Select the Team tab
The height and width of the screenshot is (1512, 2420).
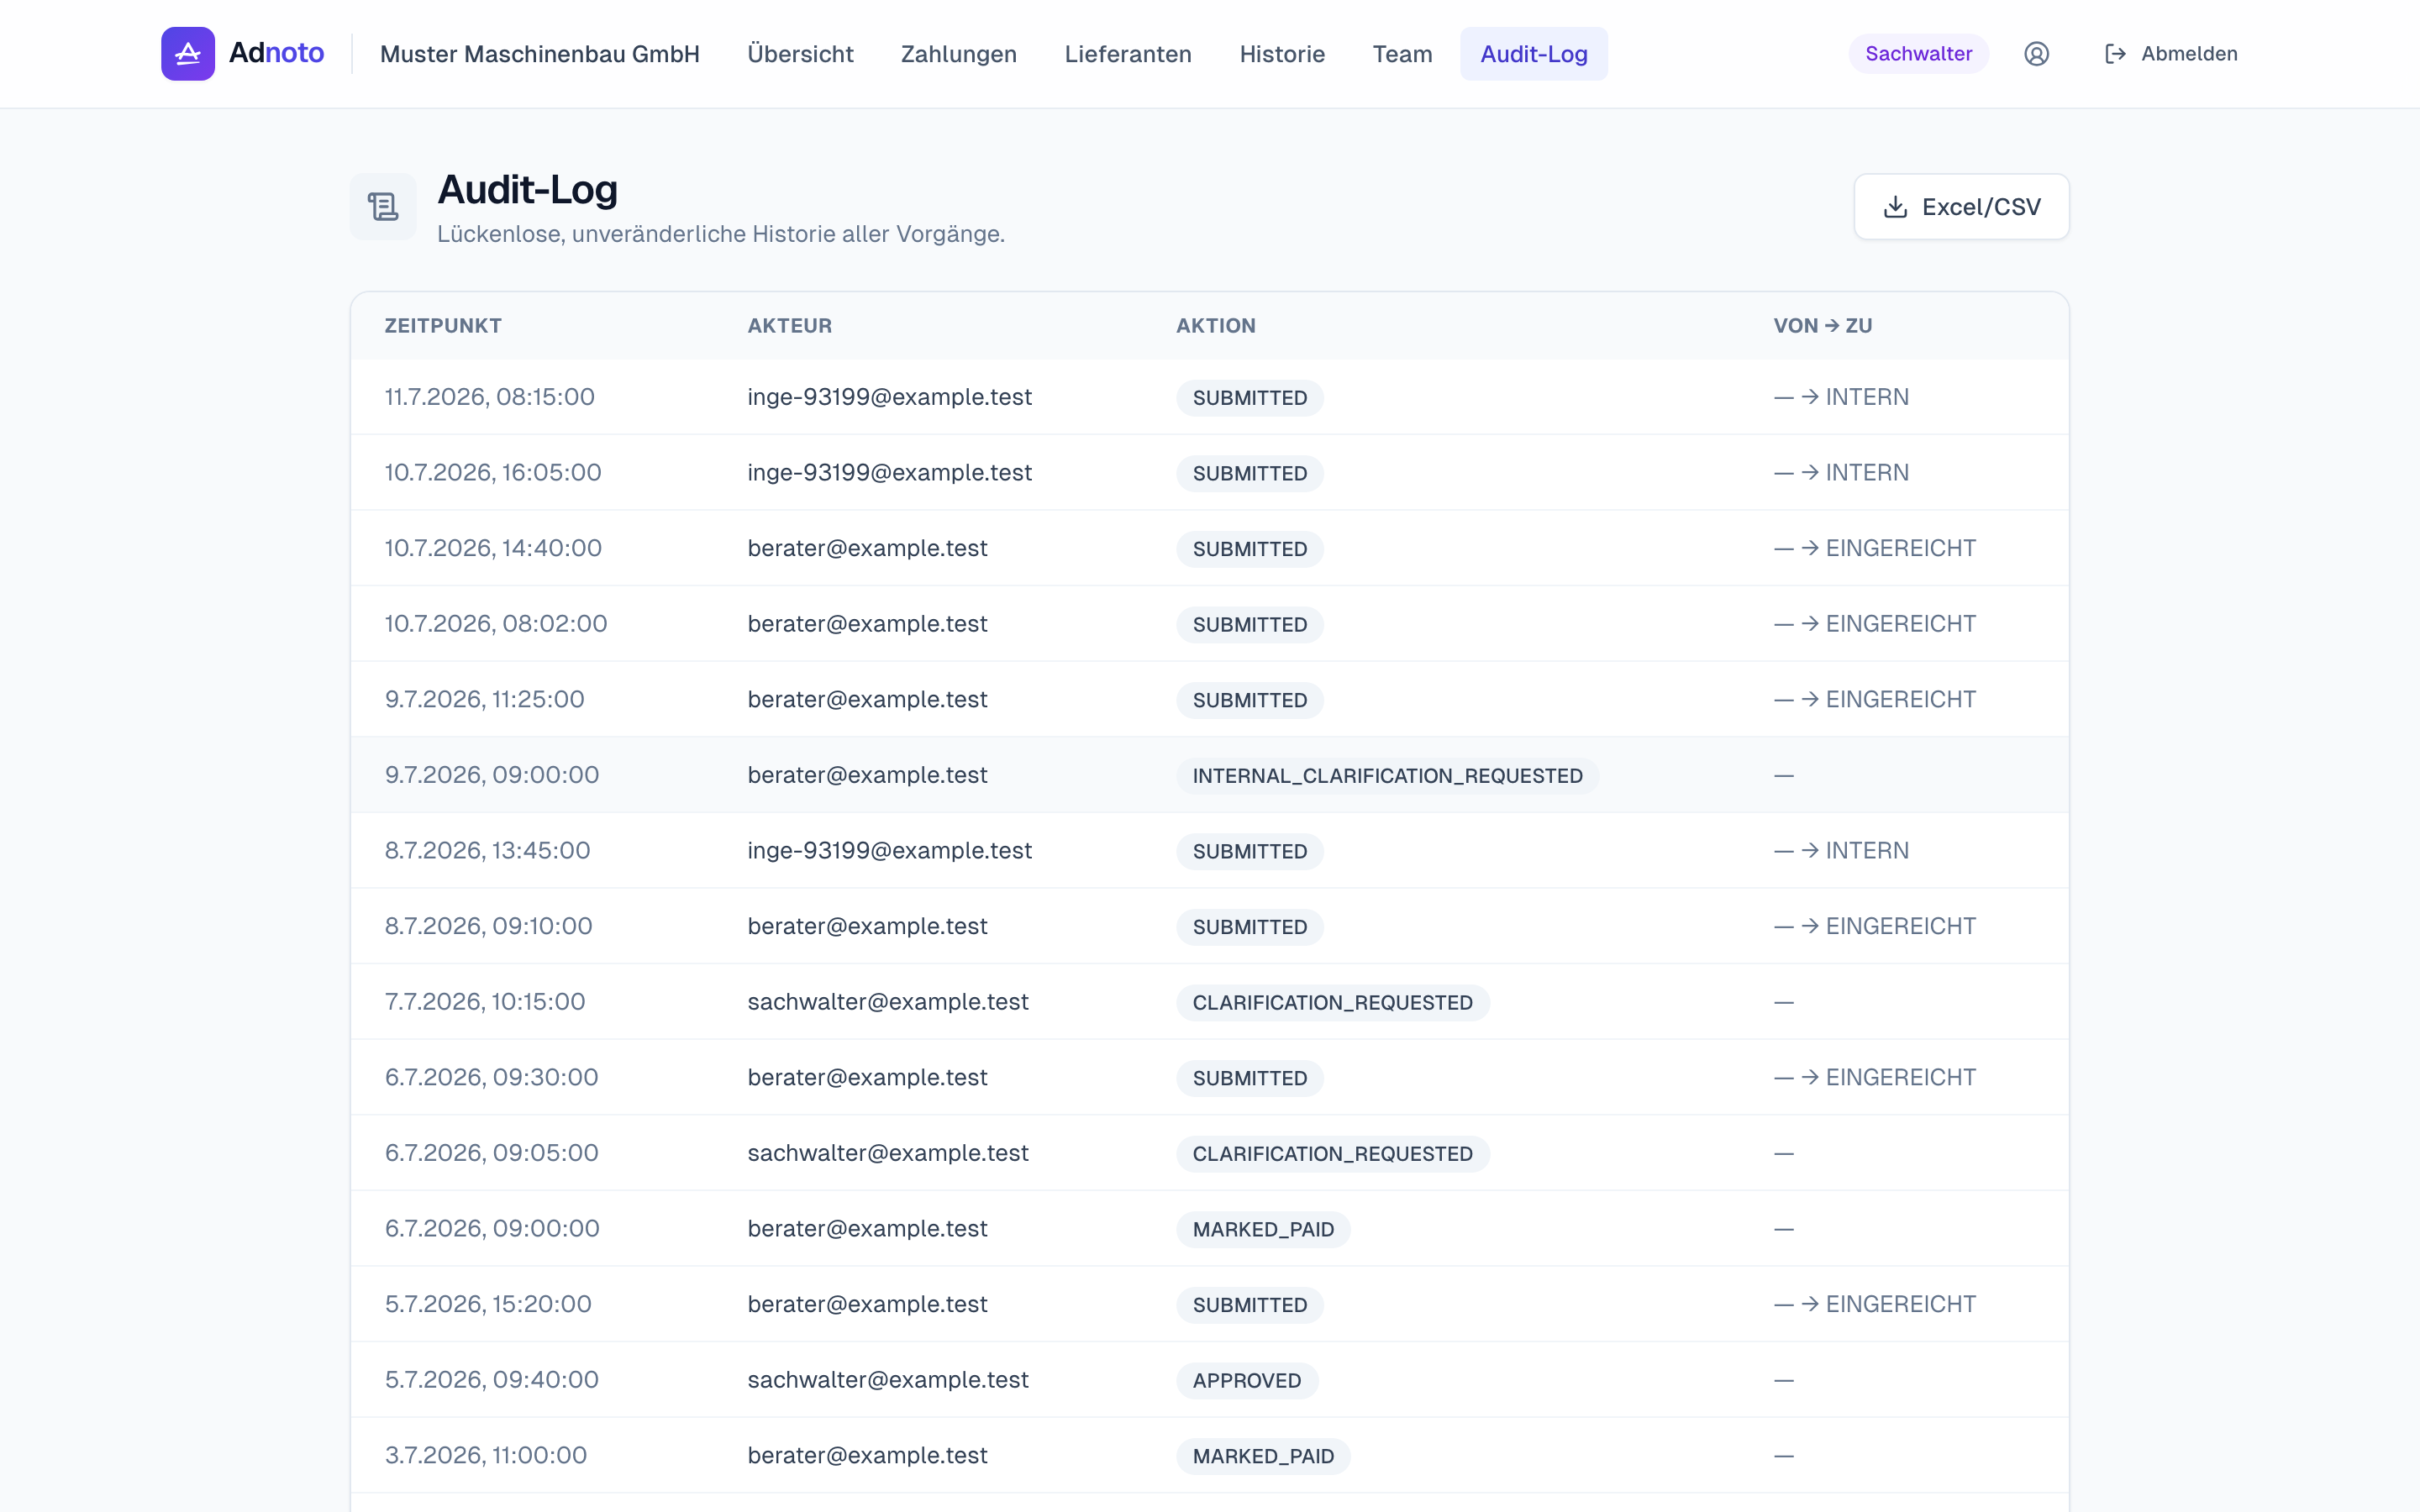(x=1402, y=54)
